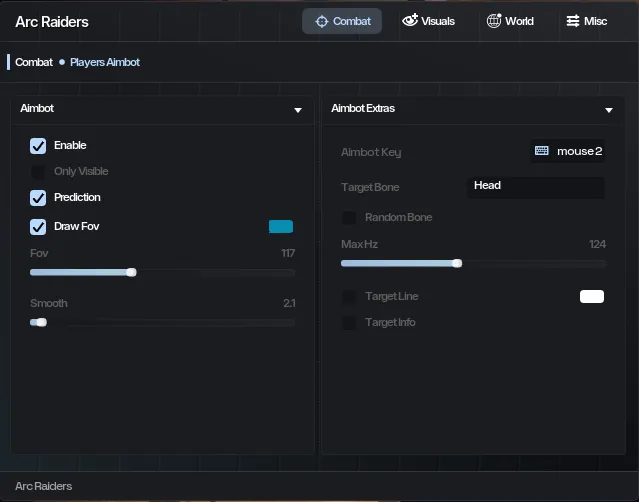Collapse the Aimbot Extras panel arrow

pos(609,110)
